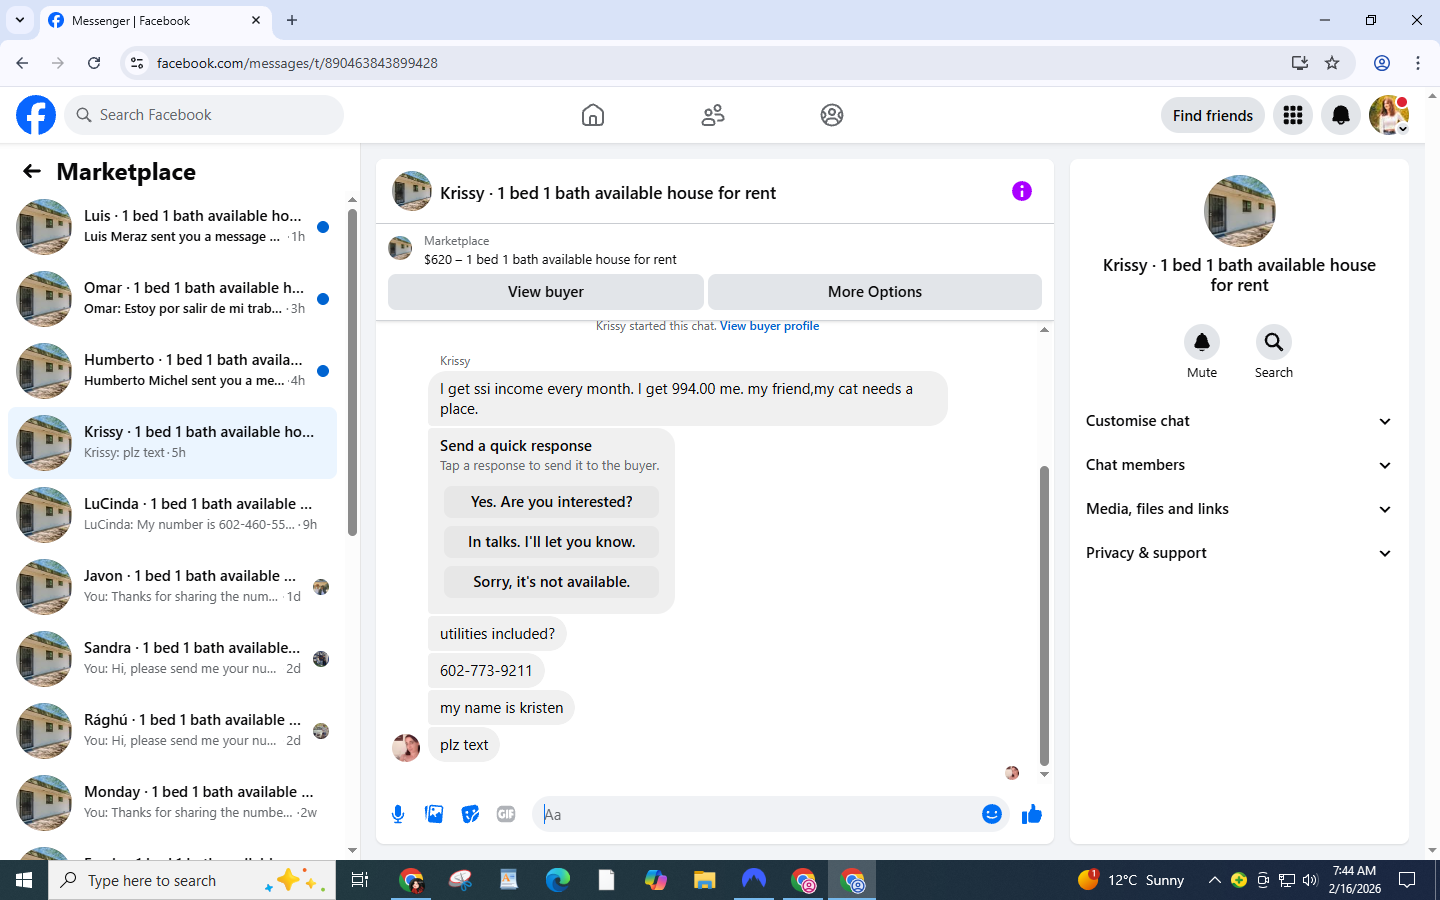Image resolution: width=1440 pixels, height=900 pixels.
Task: Open Monday conversation
Action: coord(172,803)
